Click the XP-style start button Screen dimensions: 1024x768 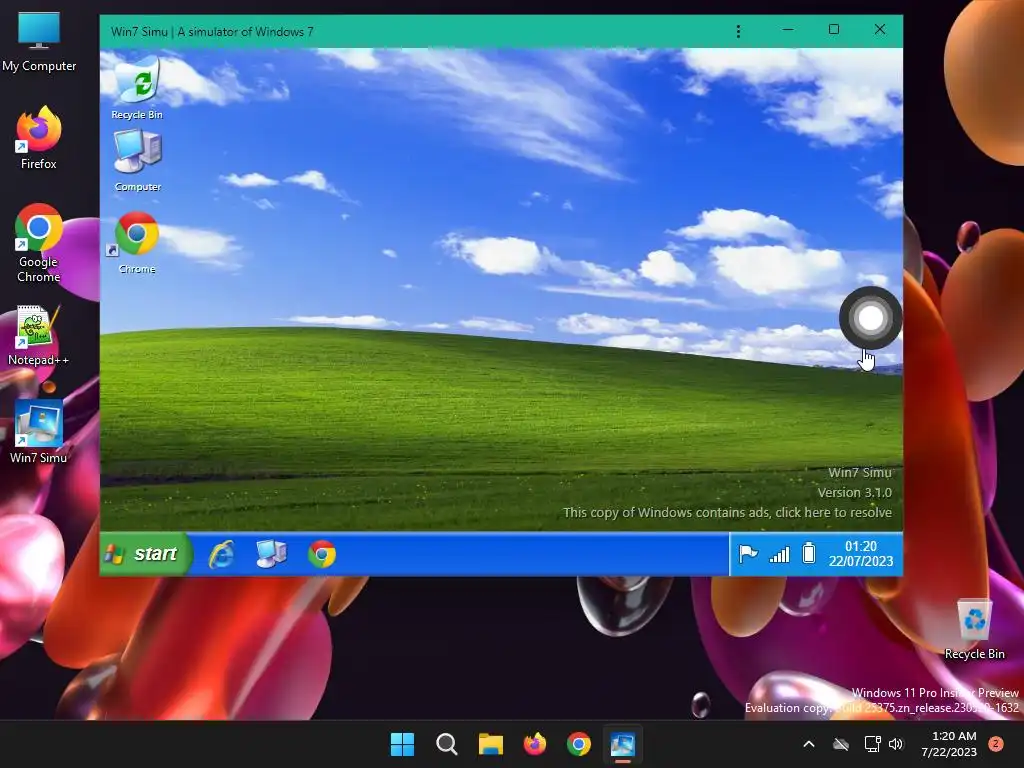[146, 554]
